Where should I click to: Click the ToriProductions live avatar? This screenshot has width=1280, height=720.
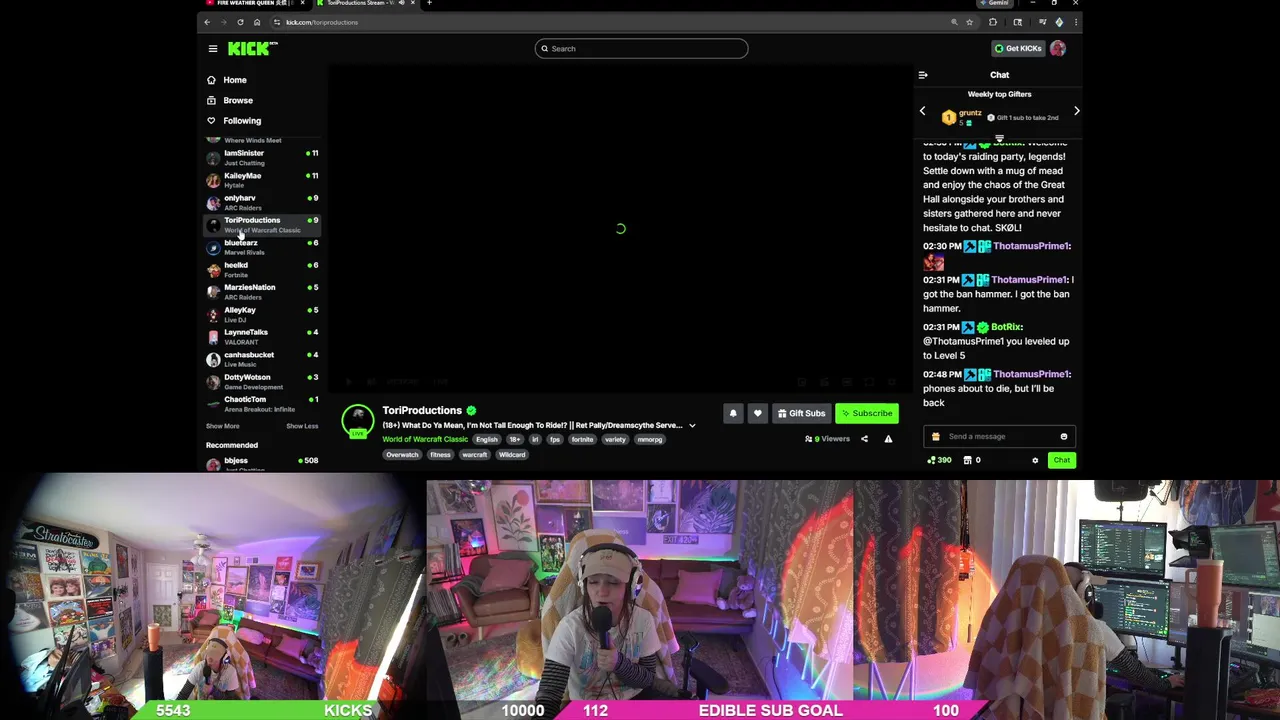click(358, 420)
